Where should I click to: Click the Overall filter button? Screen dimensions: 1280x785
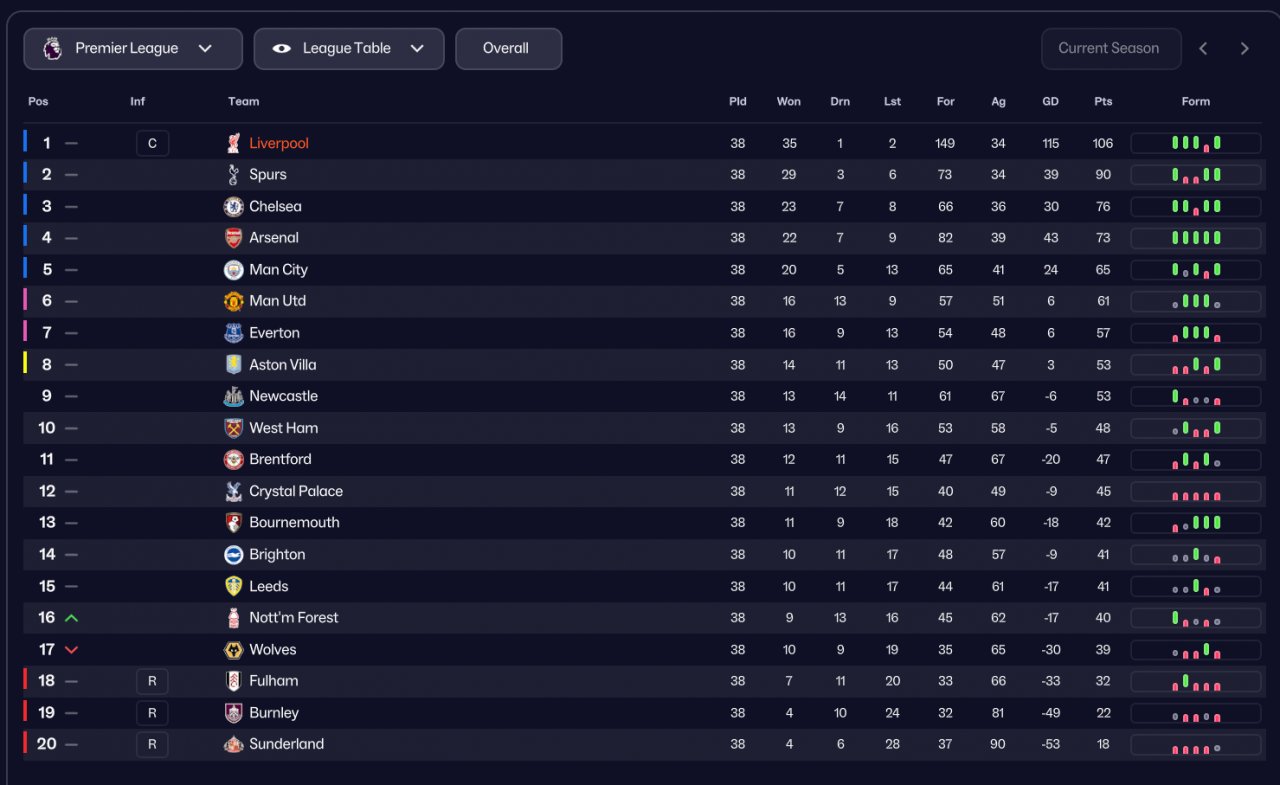click(x=508, y=49)
